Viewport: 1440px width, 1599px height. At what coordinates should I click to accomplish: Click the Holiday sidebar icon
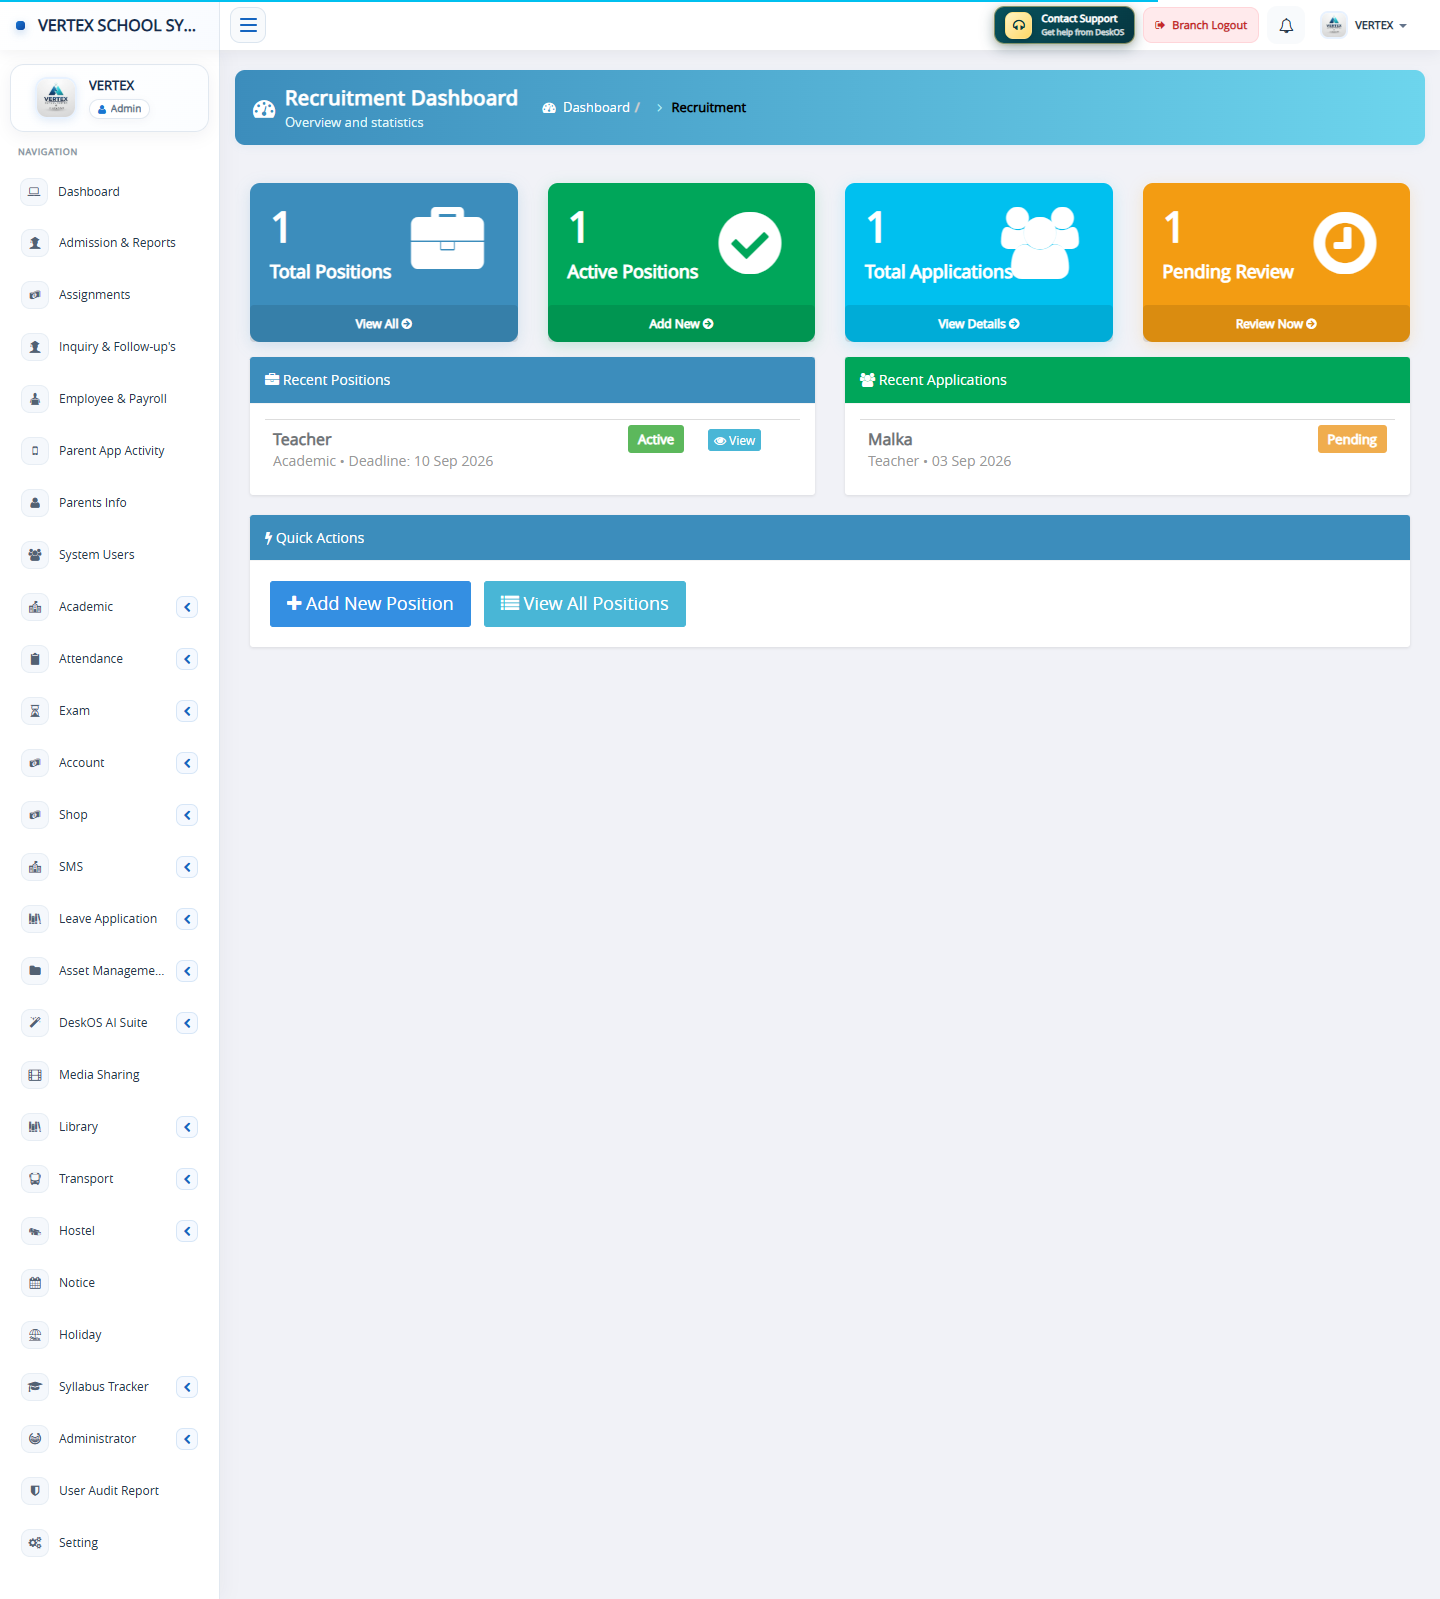click(x=35, y=1335)
